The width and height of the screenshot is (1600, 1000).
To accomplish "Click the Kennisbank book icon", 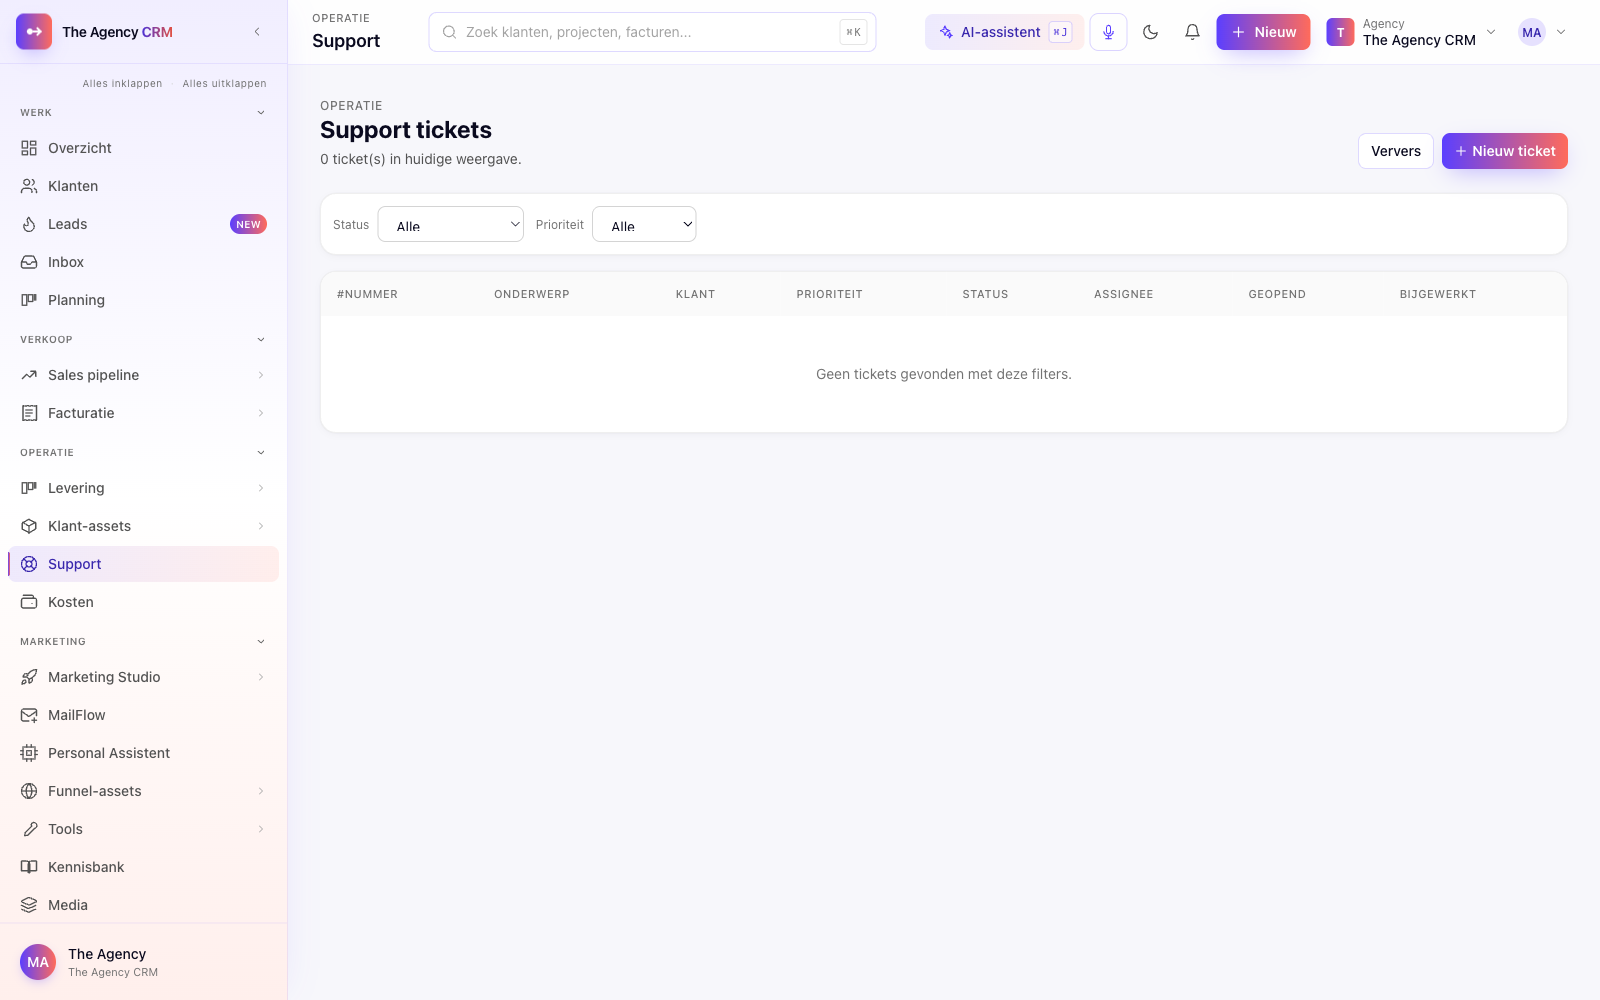I will tap(29, 867).
